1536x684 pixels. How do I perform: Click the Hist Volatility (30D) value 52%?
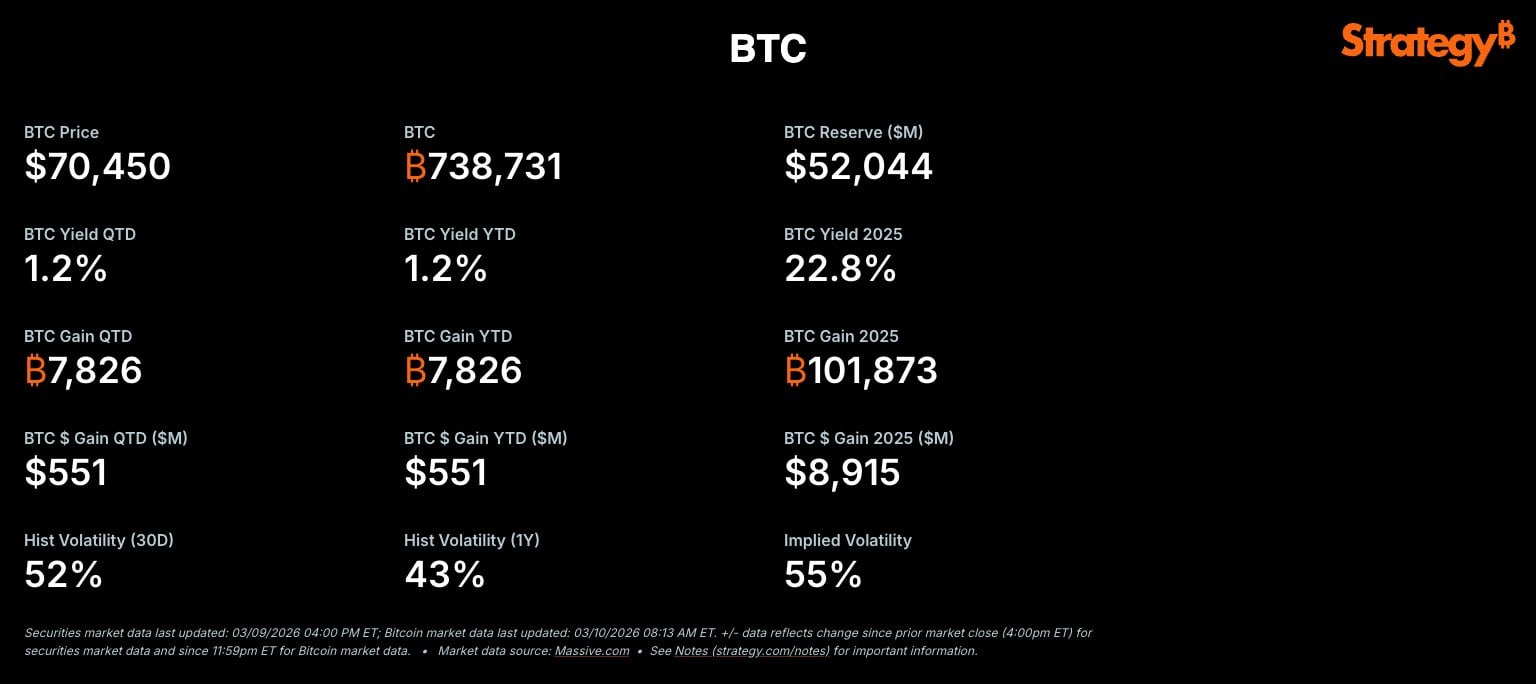pyautogui.click(x=63, y=575)
